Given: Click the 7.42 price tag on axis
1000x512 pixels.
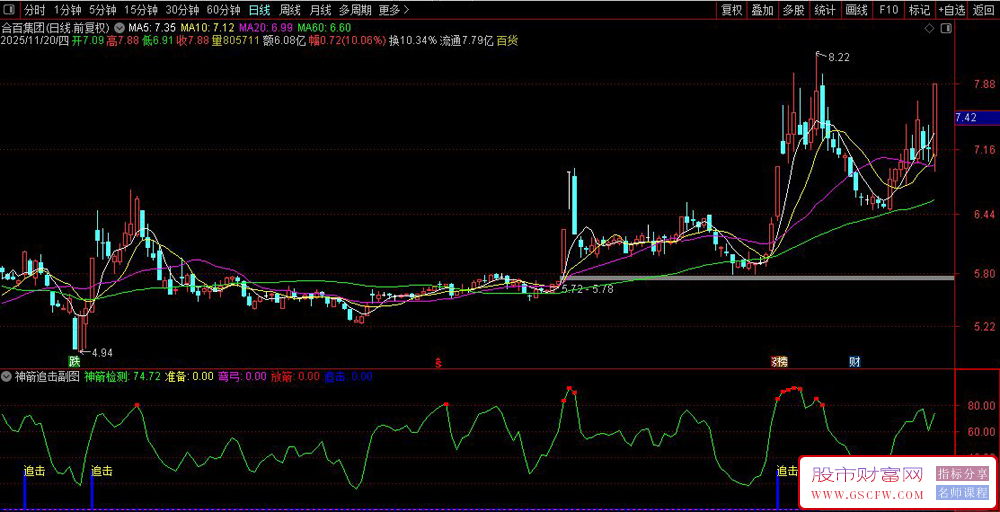Looking at the screenshot, I should [966, 118].
